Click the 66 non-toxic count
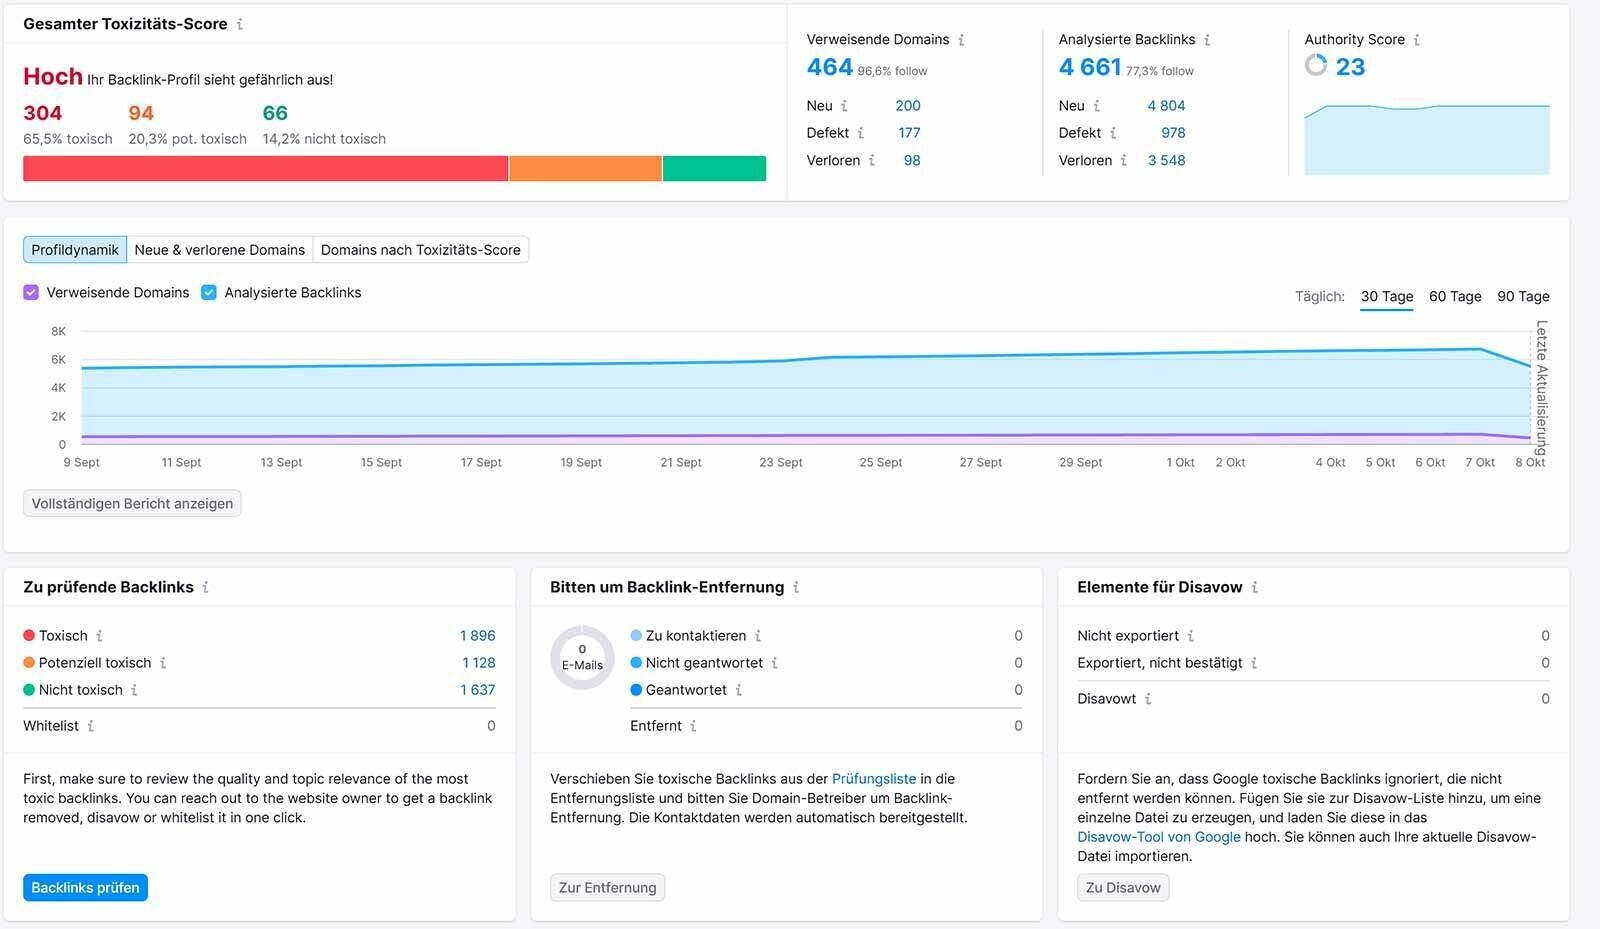 (275, 114)
